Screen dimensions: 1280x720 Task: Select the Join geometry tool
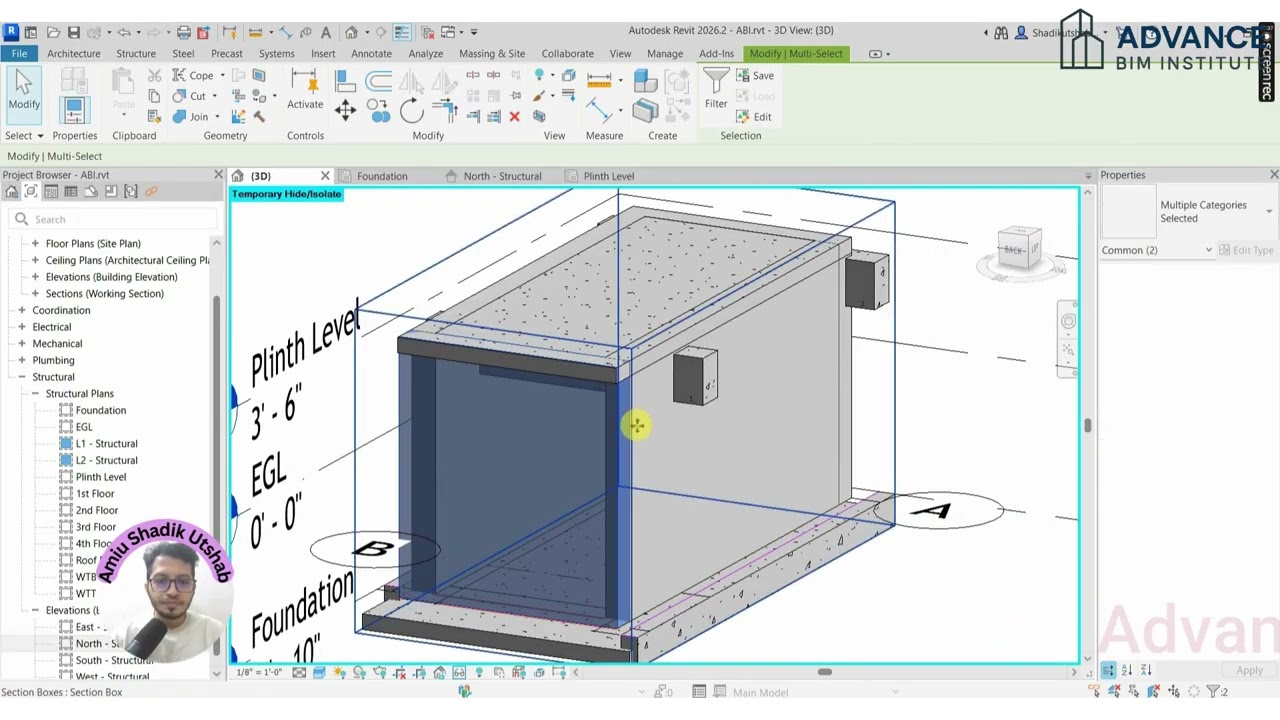pos(193,116)
